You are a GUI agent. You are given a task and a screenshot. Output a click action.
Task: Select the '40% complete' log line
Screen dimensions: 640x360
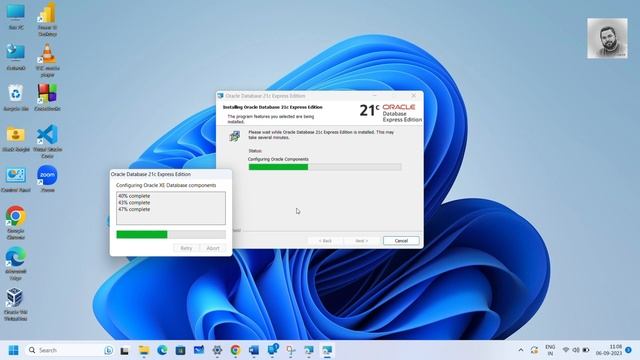coord(134,196)
